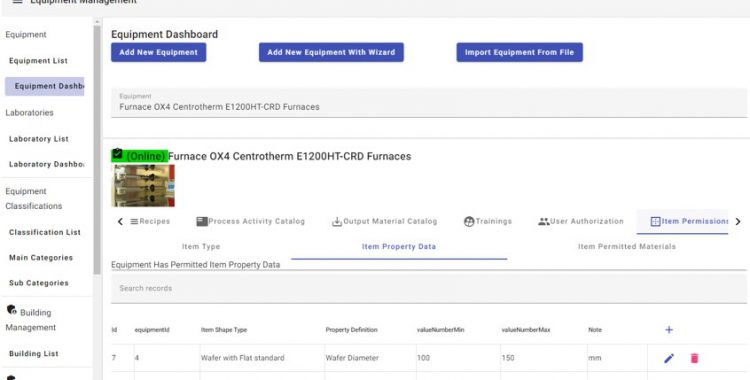Click the Building Management section icon
Screen dimensions: 750x380
[11, 310]
